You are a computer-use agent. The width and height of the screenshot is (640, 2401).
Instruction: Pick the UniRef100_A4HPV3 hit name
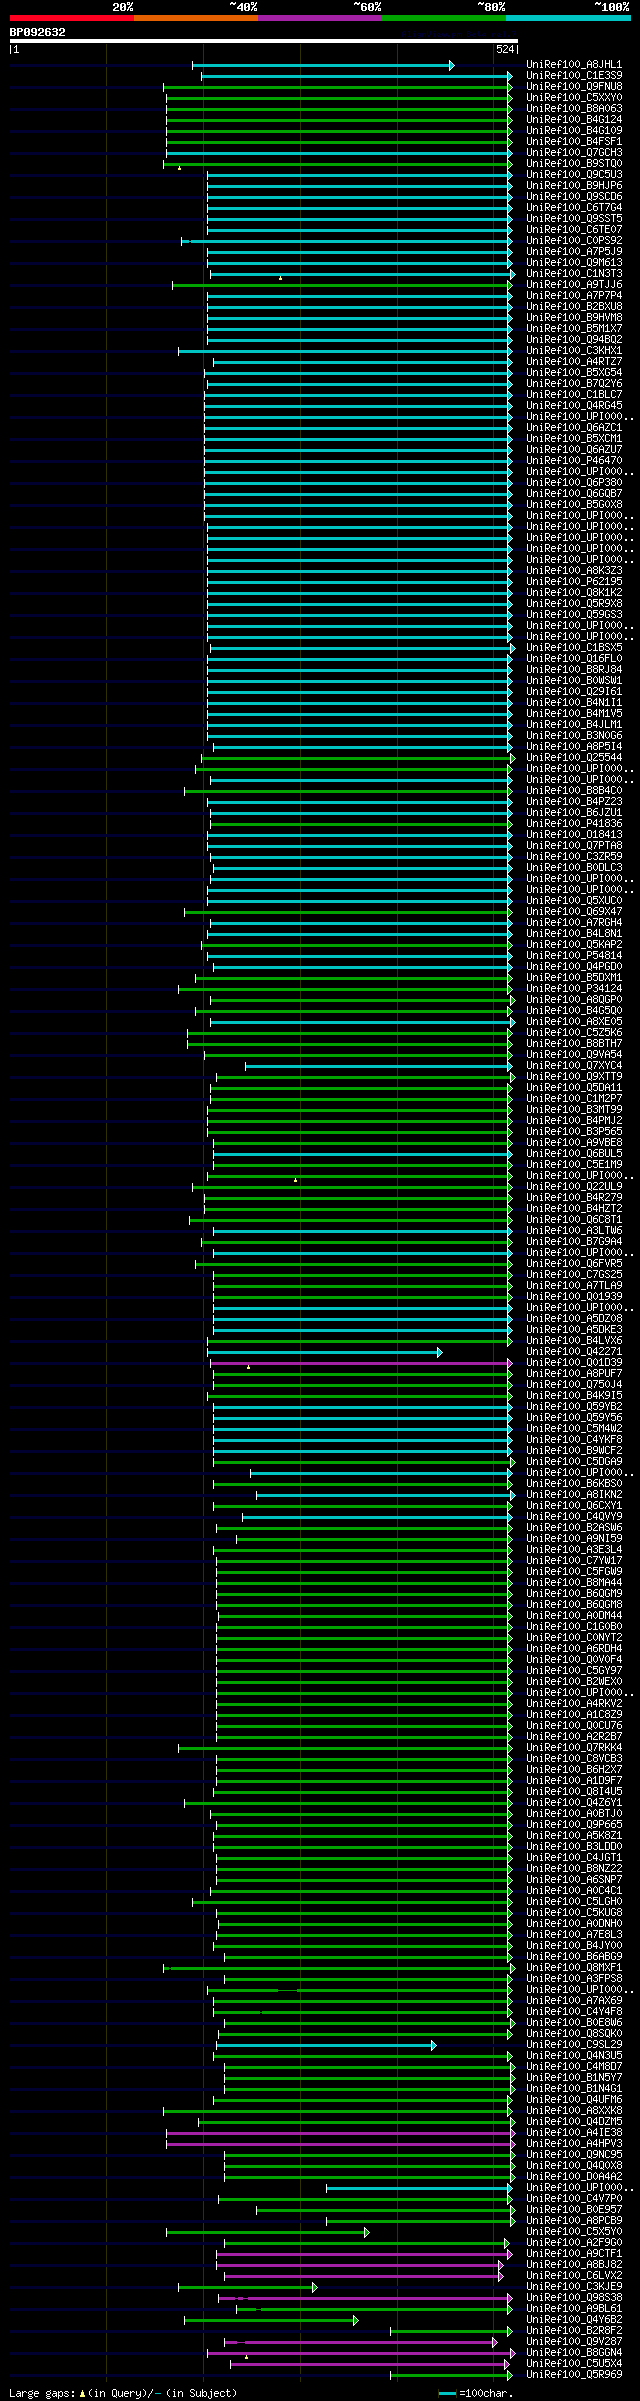[x=574, y=2144]
